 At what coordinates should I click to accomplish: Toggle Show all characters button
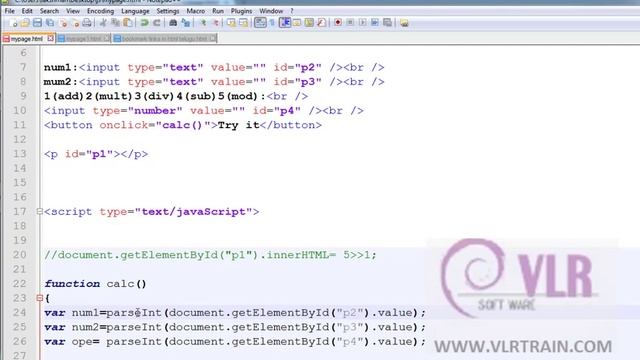272,23
